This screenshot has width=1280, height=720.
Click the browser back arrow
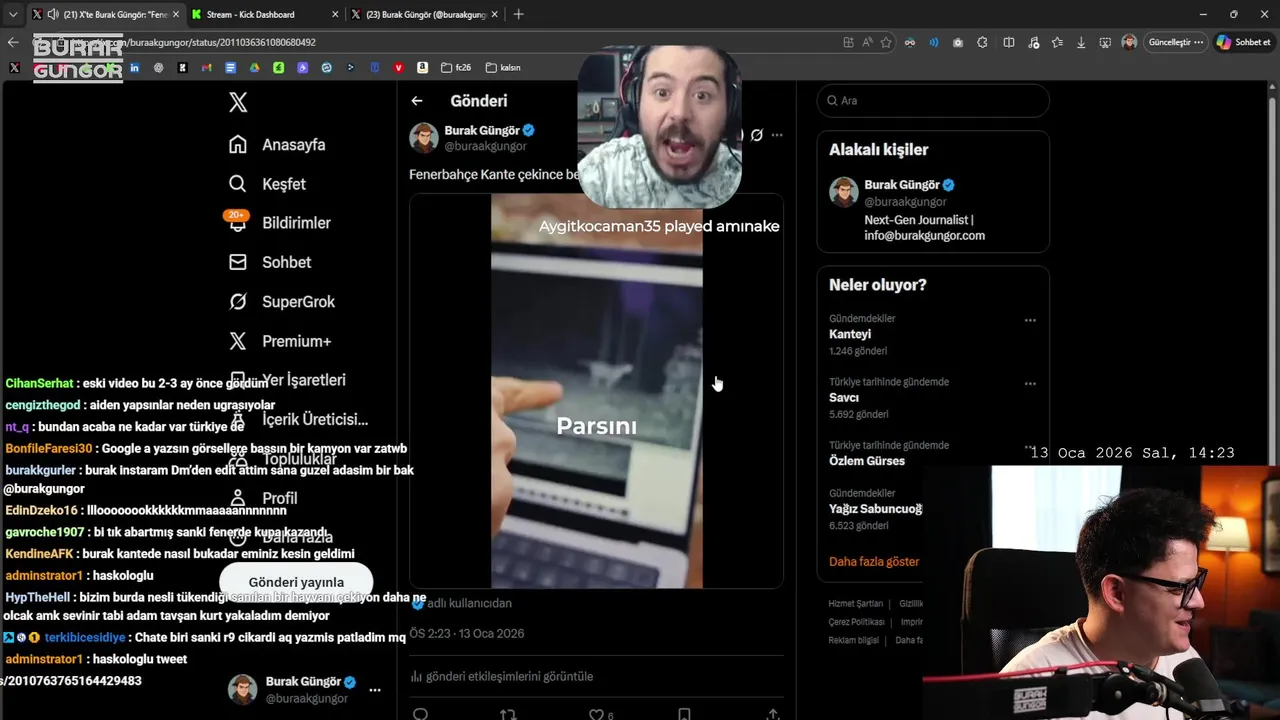click(x=13, y=43)
